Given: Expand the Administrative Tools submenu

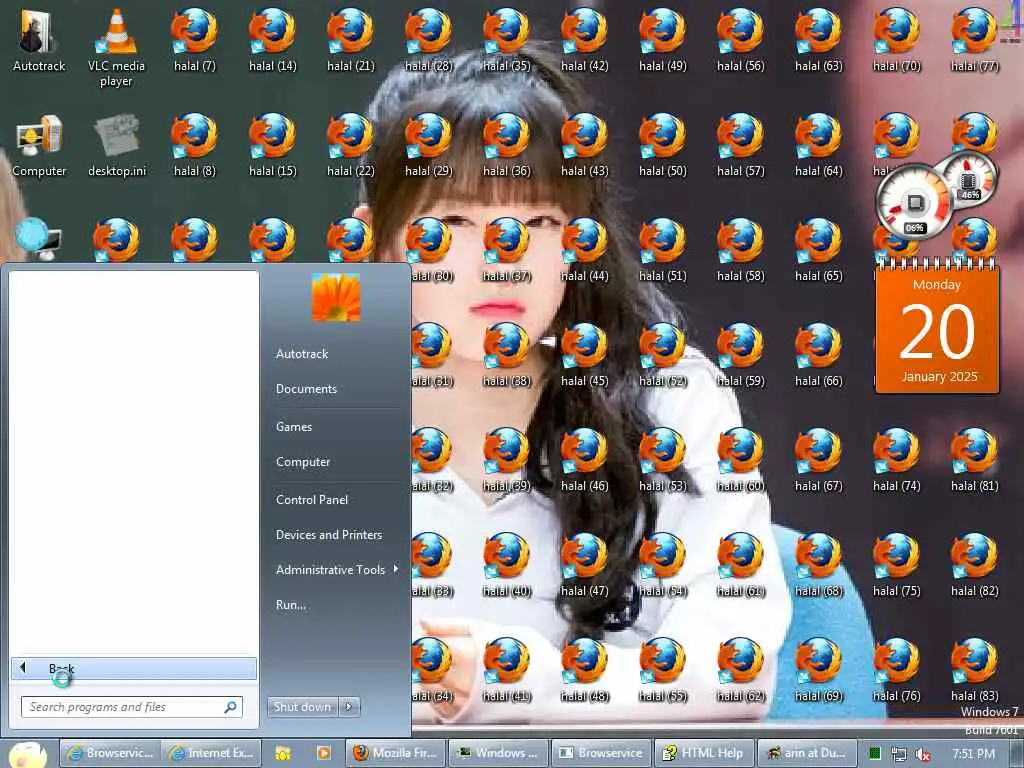Looking at the screenshot, I should [336, 570].
